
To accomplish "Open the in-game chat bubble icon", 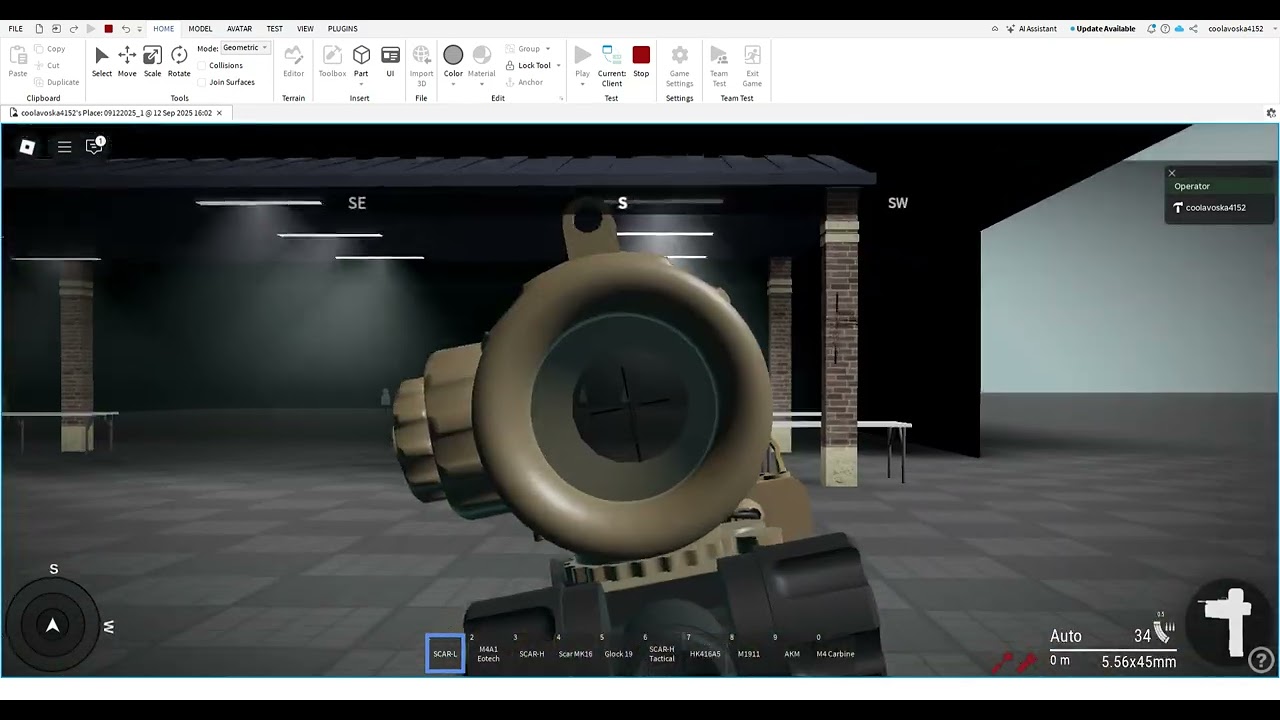I will [94, 146].
